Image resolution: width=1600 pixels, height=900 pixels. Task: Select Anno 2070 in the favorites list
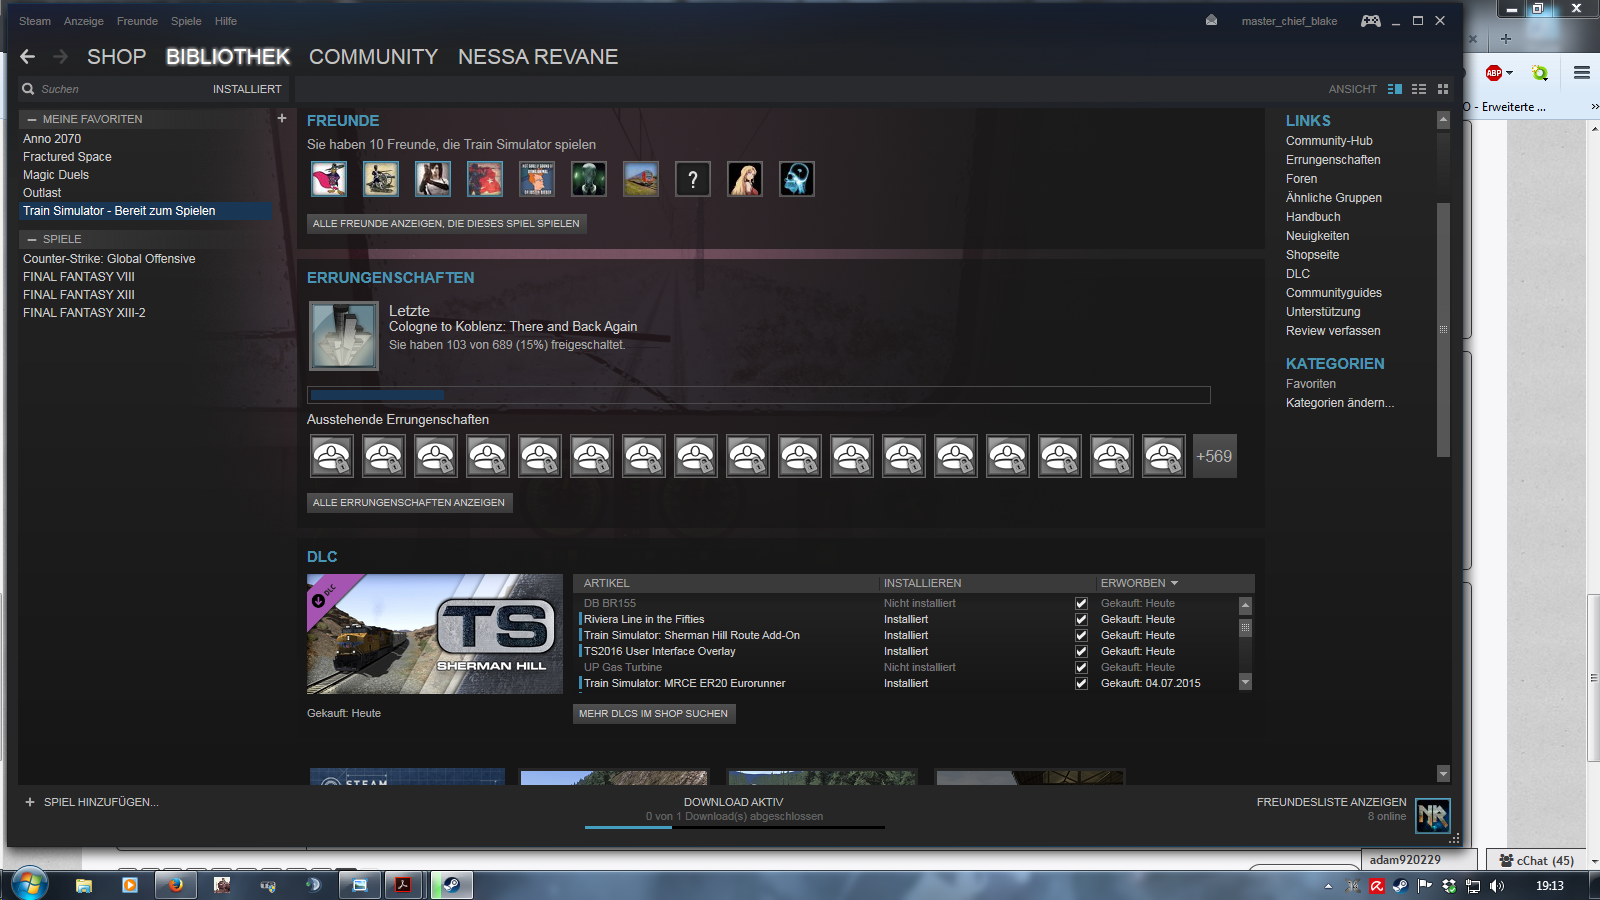pos(52,139)
